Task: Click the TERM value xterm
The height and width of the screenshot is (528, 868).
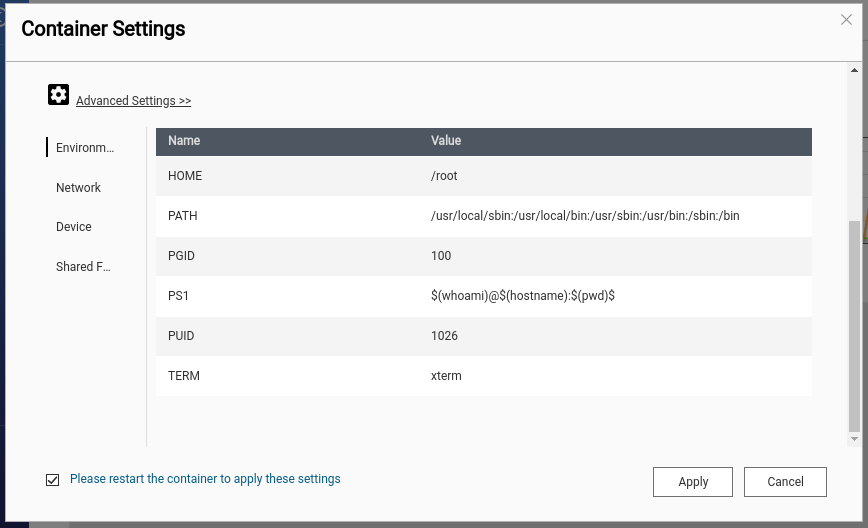Action: tap(446, 376)
